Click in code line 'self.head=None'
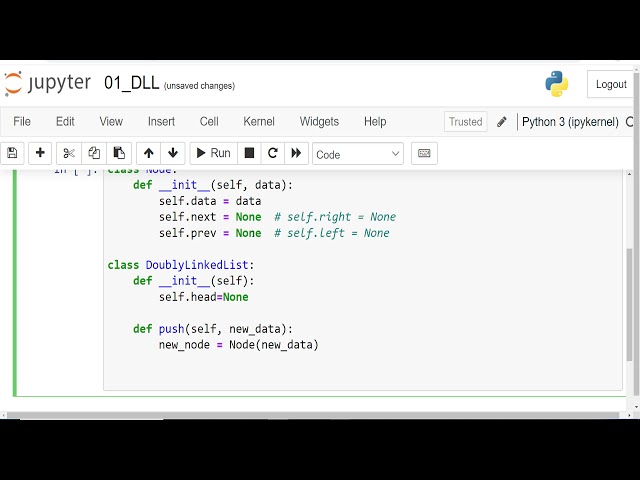The image size is (640, 480). (204, 297)
